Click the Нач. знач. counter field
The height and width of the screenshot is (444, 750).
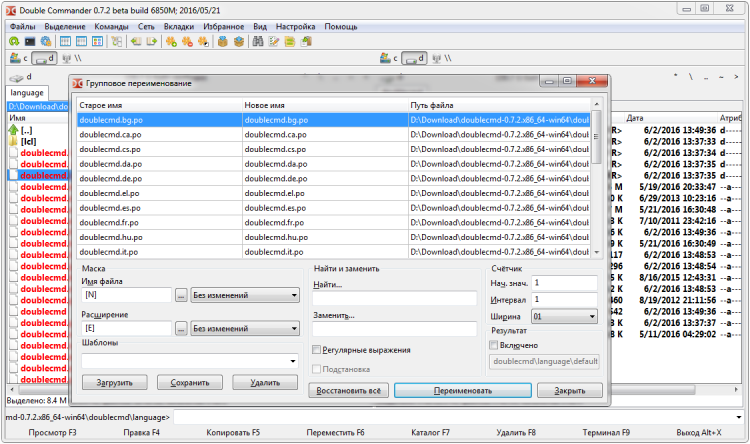pos(564,283)
